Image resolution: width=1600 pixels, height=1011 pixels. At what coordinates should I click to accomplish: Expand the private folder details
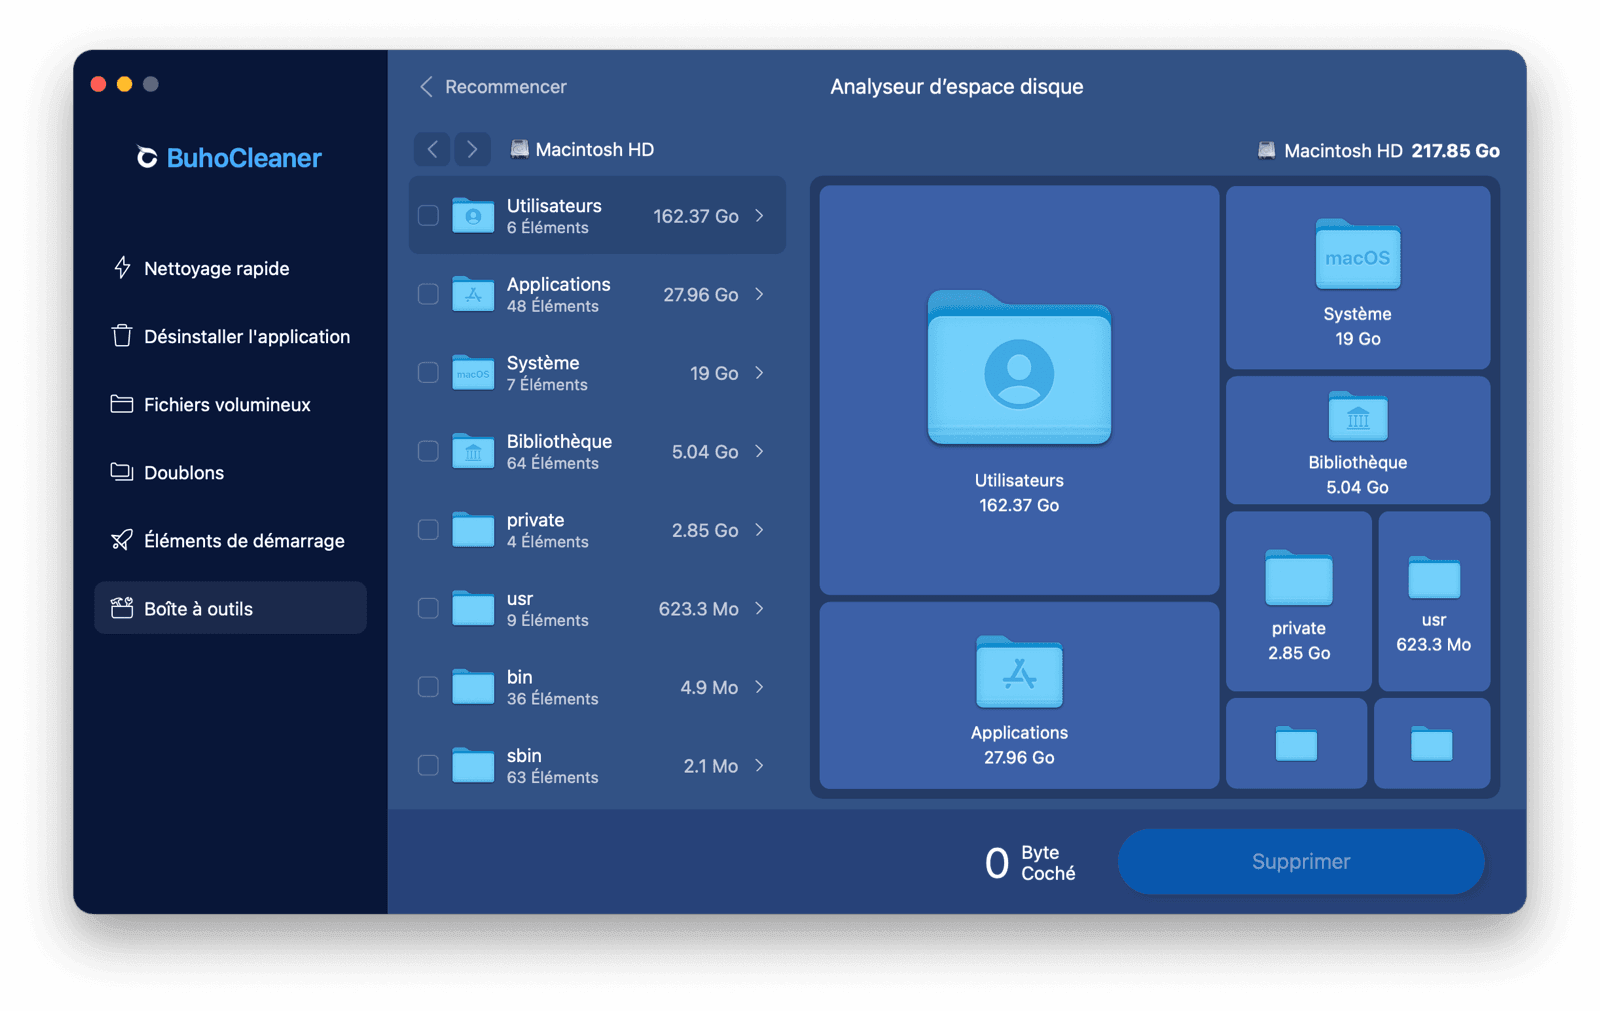(x=761, y=530)
